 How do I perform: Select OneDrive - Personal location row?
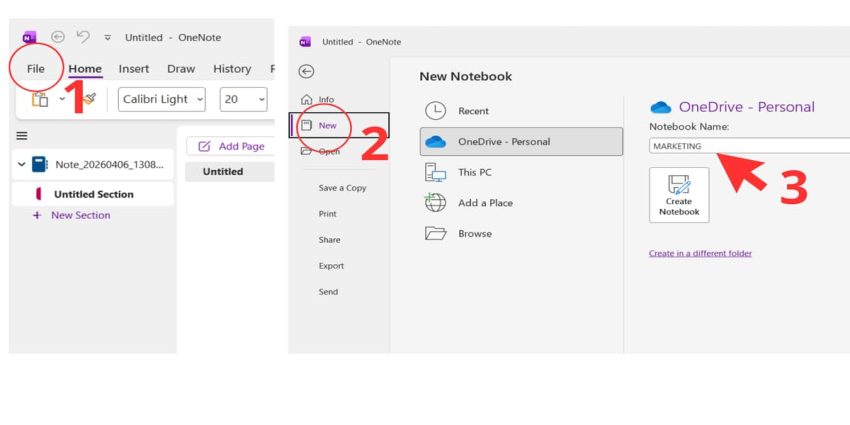[x=521, y=141]
